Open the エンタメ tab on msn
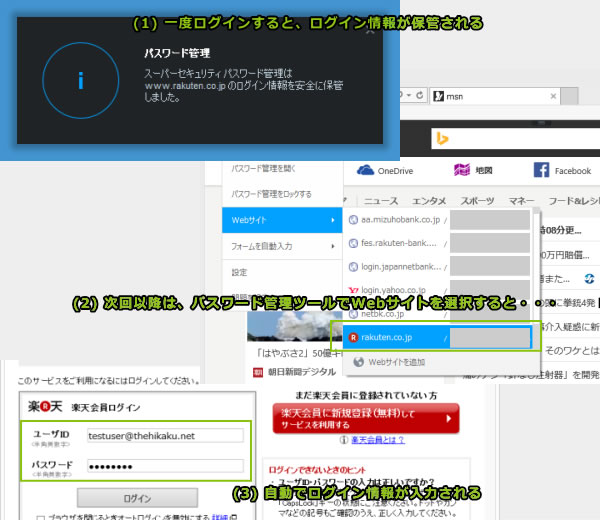600x520 pixels. [x=429, y=201]
